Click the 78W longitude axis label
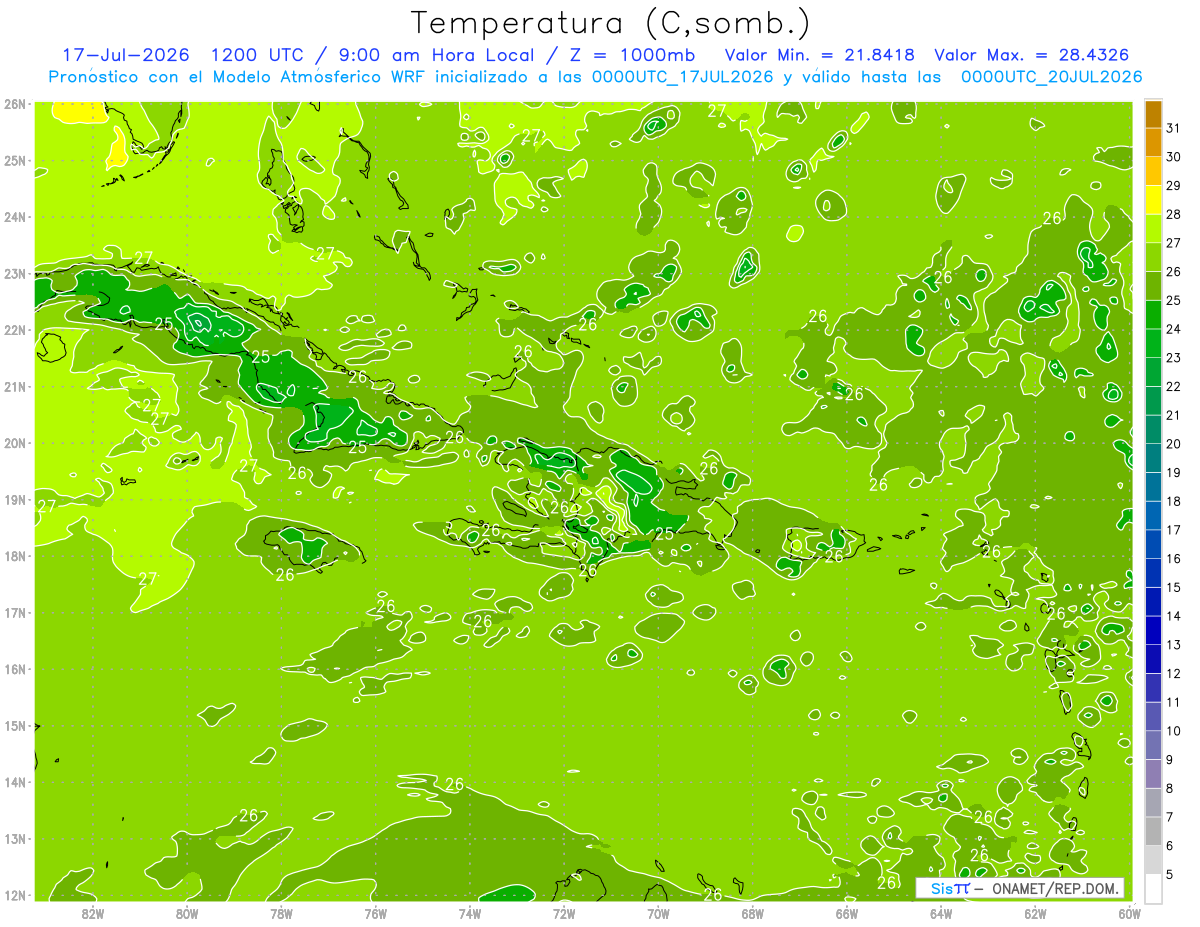Screen dimensions: 1200x927 [281, 913]
